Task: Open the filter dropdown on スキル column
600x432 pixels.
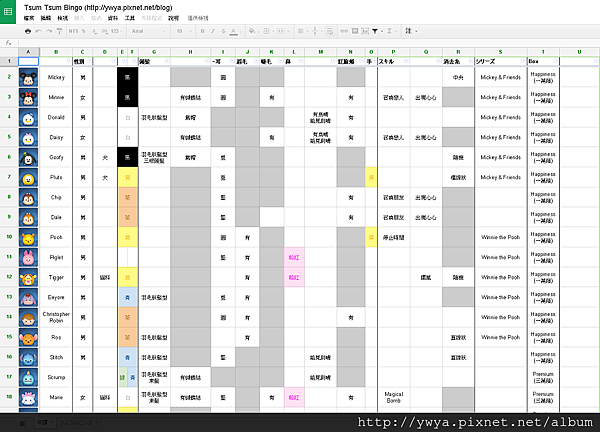Action: [406, 61]
